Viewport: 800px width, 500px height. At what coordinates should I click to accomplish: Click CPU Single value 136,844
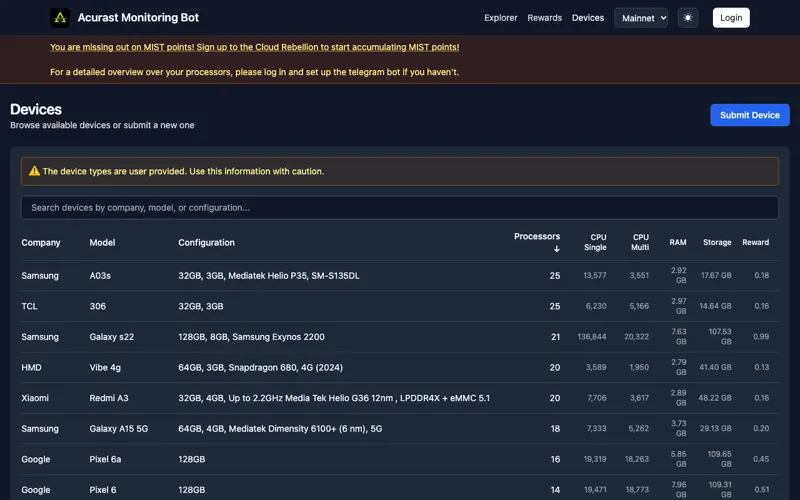click(592, 337)
